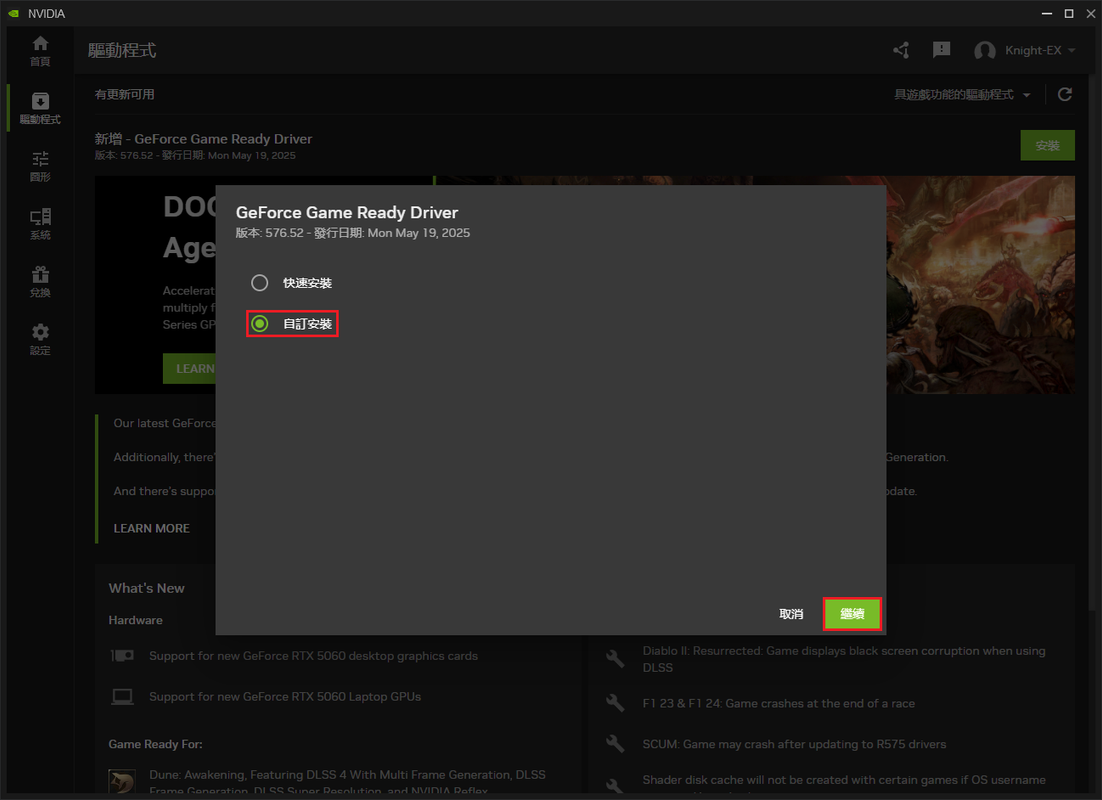Click the refresh drivers icon
Screen dimensions: 1102x800
(1065, 94)
